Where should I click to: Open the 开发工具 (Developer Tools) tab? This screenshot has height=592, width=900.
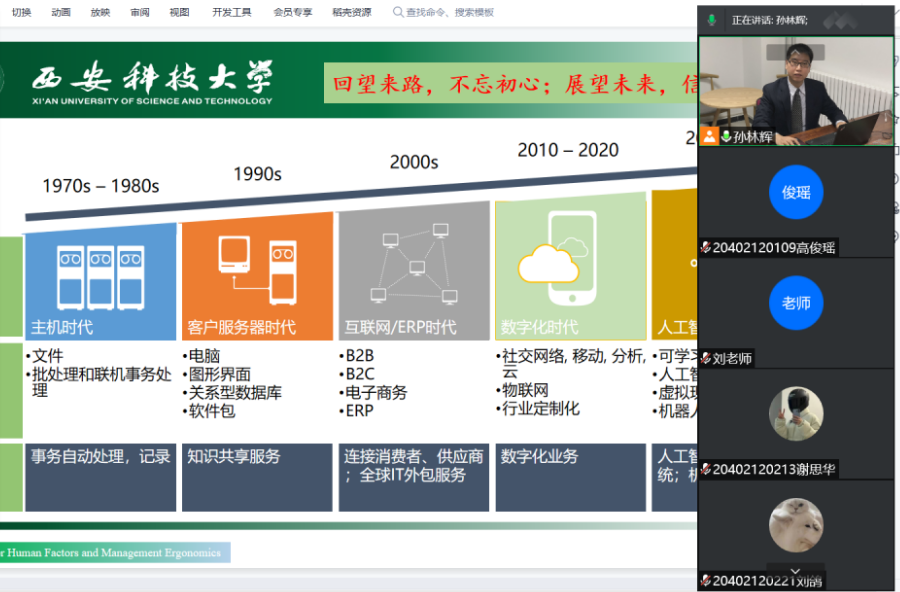coord(232,12)
